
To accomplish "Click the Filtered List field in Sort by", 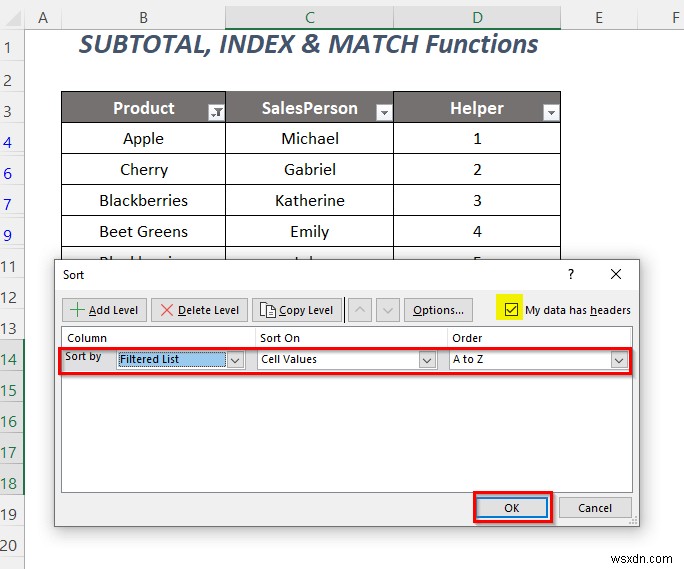I will pyautogui.click(x=171, y=360).
